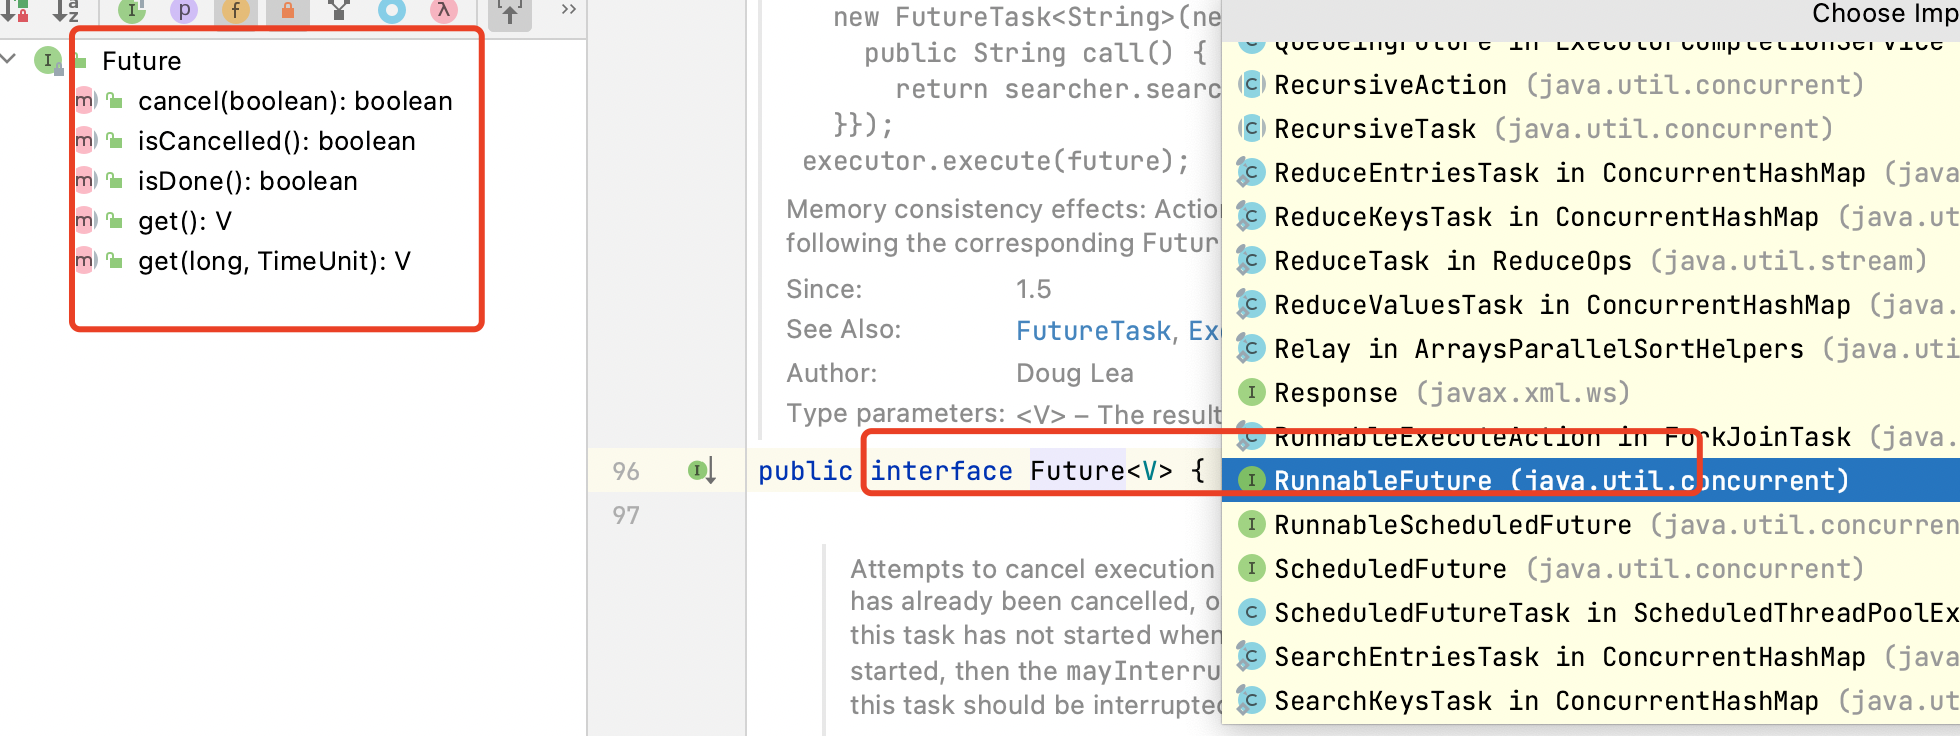The width and height of the screenshot is (1960, 736).
Task: Expand the hidden toolbar items chevron
Action: coord(568,10)
